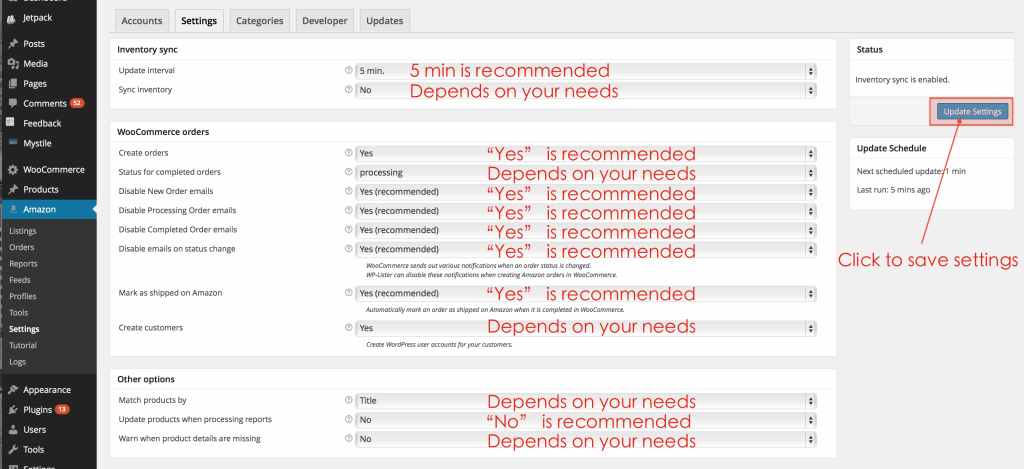Image resolution: width=1024 pixels, height=469 pixels.
Task: Open the Updates tab
Action: [x=384, y=21]
